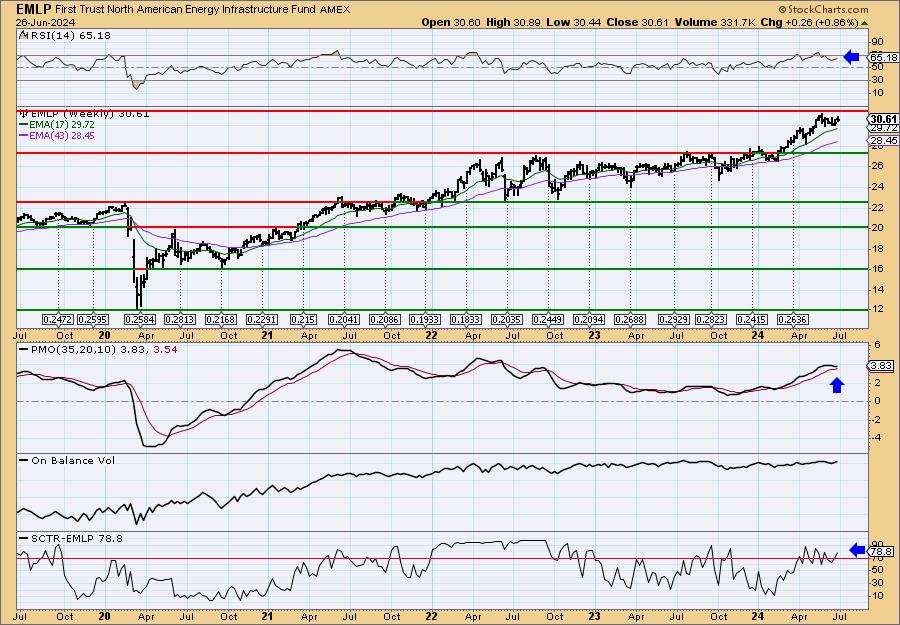
Task: Click the 0.2584 dividend value
Action: tap(139, 319)
